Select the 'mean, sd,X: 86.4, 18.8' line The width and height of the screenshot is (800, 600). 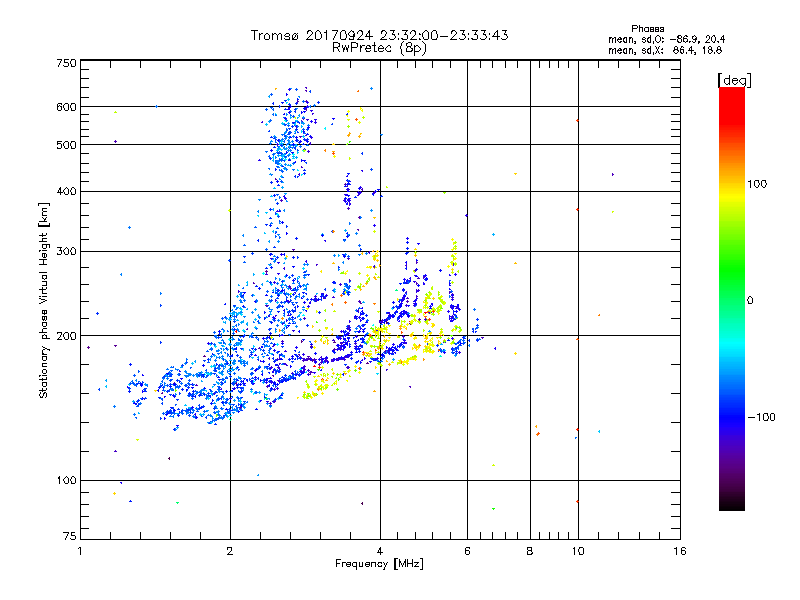pos(665,50)
